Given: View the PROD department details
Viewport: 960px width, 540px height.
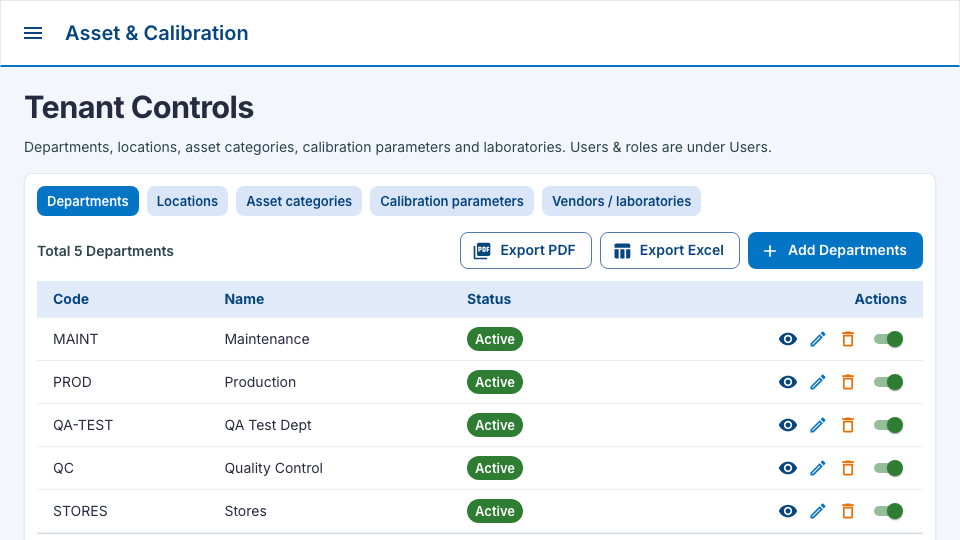Looking at the screenshot, I should point(788,382).
